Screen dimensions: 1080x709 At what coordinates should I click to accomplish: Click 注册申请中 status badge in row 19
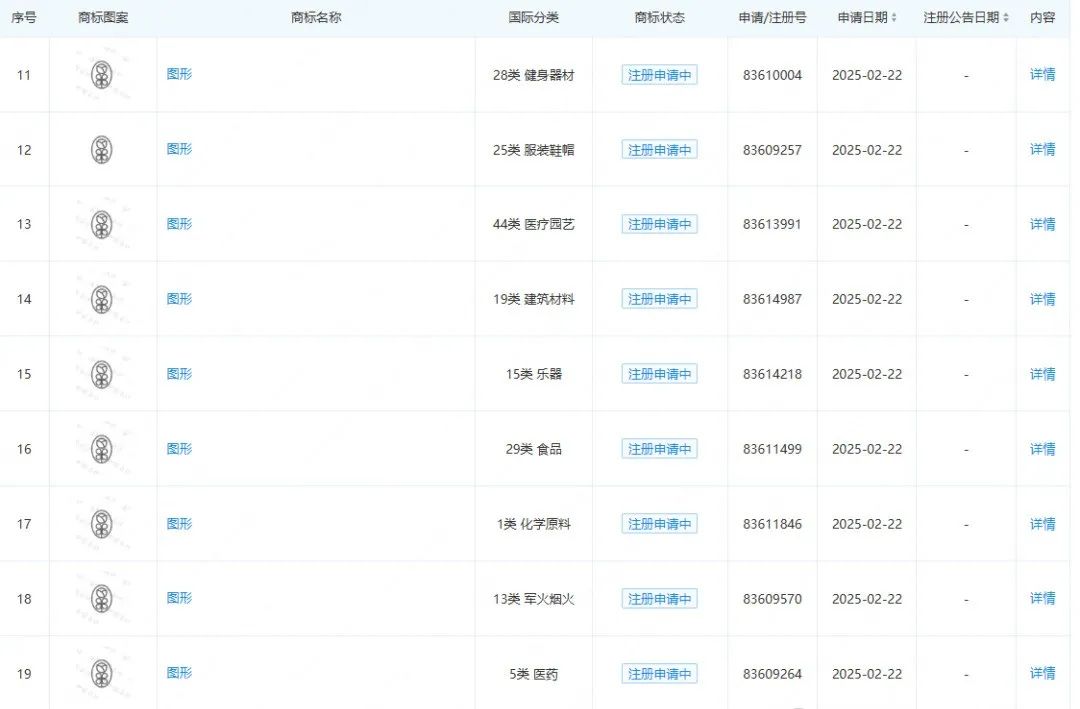coord(659,674)
